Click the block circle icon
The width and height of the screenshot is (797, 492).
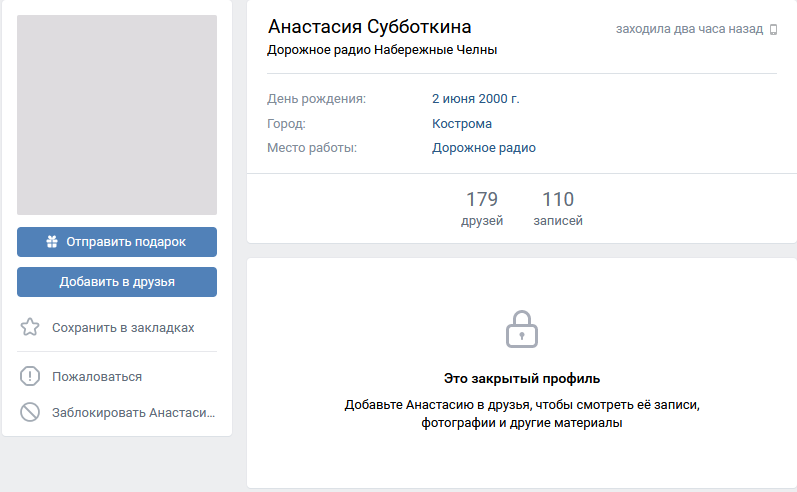coord(30,412)
